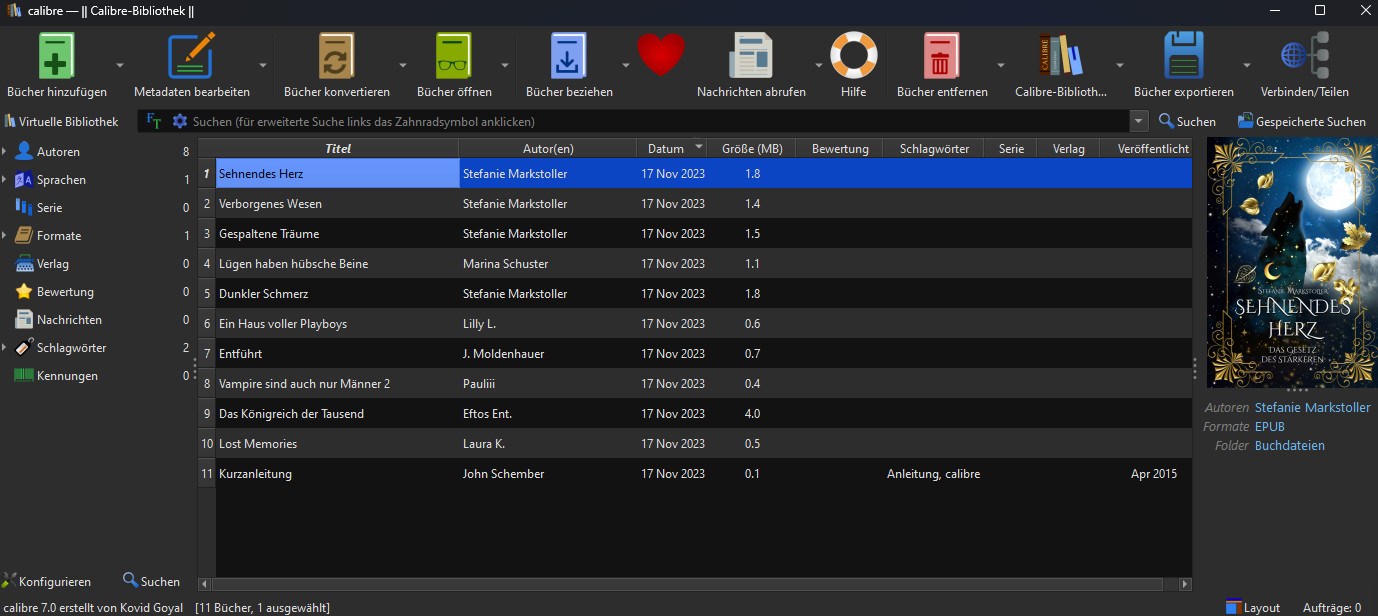This screenshot has height=616, width=1378.
Task: Select the Serie category in the sidebar
Action: click(x=49, y=208)
